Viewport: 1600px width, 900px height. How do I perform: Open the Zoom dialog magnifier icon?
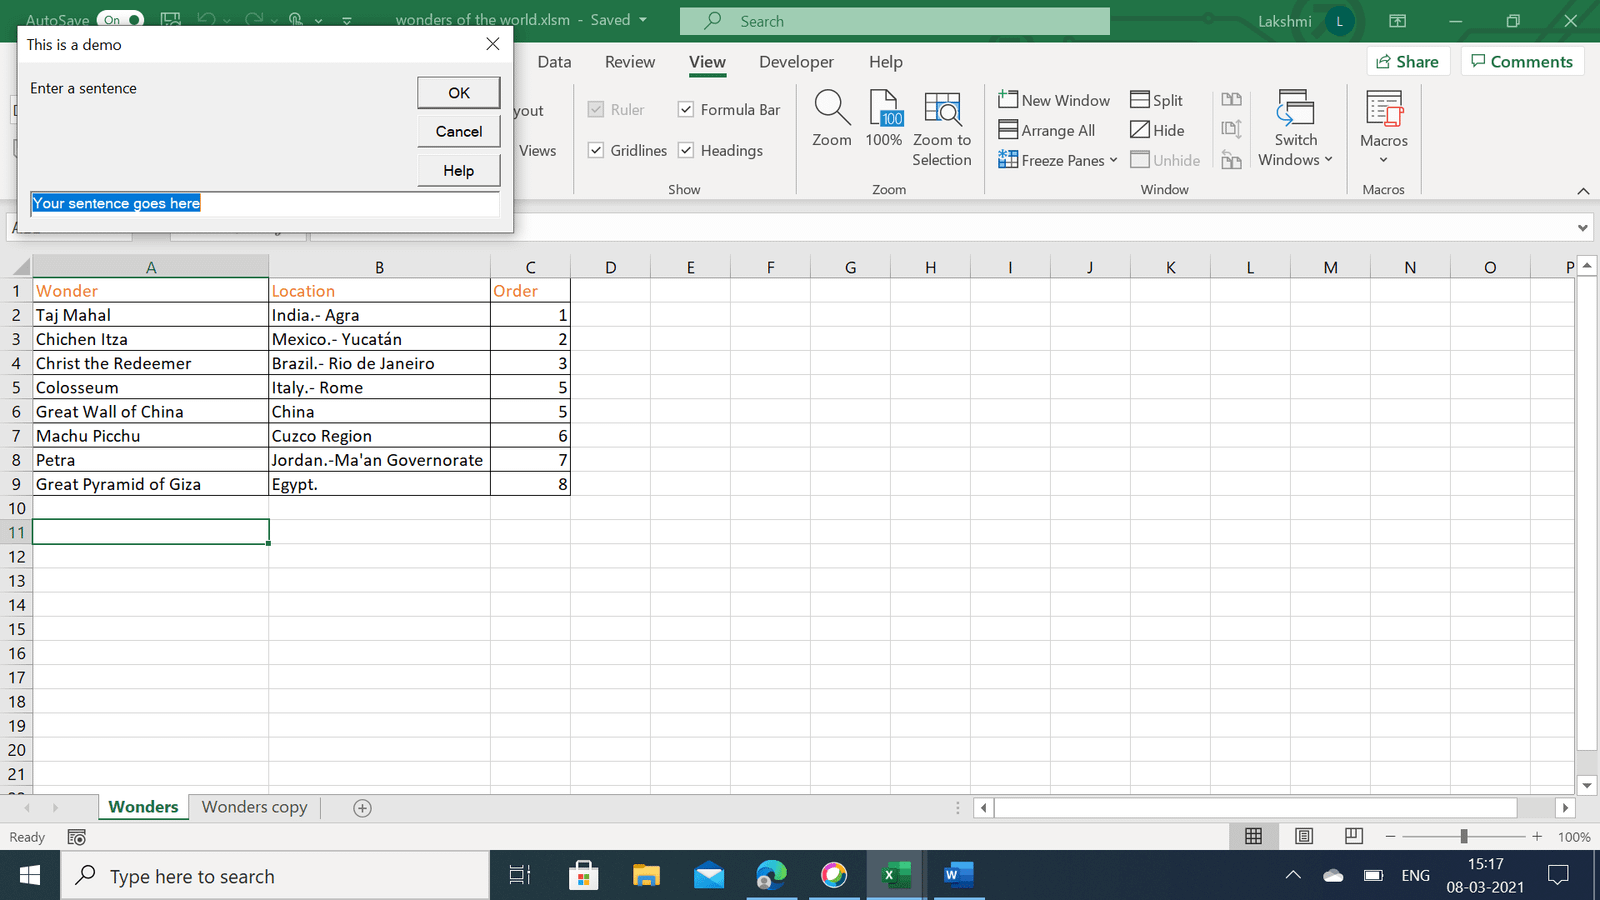pos(832,108)
